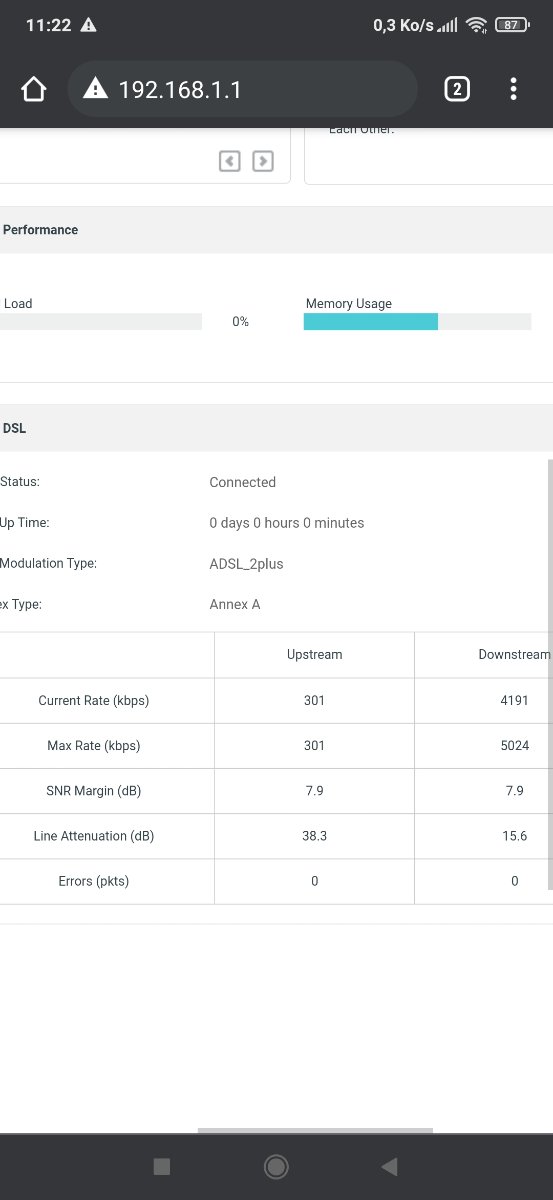This screenshot has width=553, height=1200.
Task: Open the browser home page icon
Action: pyautogui.click(x=34, y=89)
